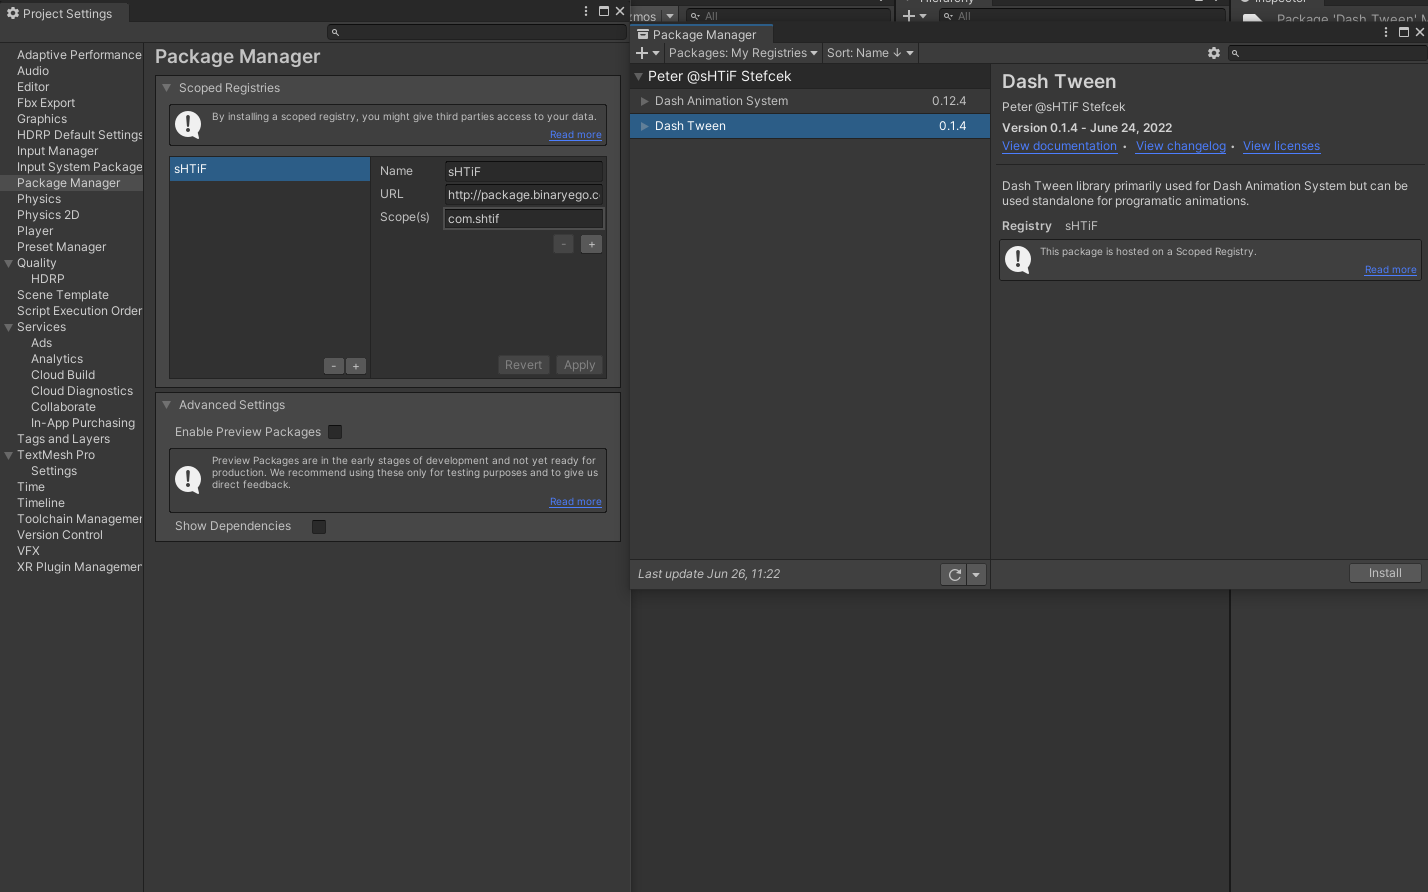1428x892 pixels.
Task: Click the plus icon to add a scope entry
Action: [x=591, y=243]
